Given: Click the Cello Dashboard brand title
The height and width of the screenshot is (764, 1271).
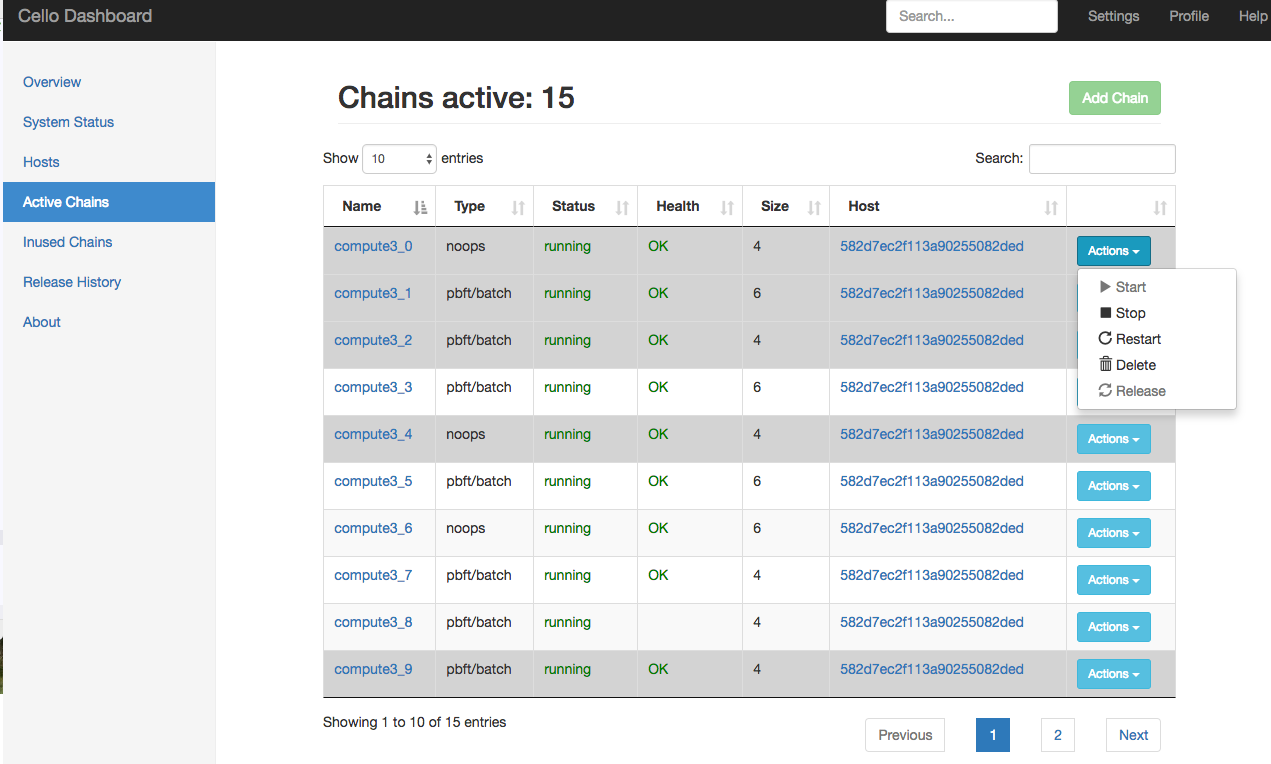Looking at the screenshot, I should point(85,16).
